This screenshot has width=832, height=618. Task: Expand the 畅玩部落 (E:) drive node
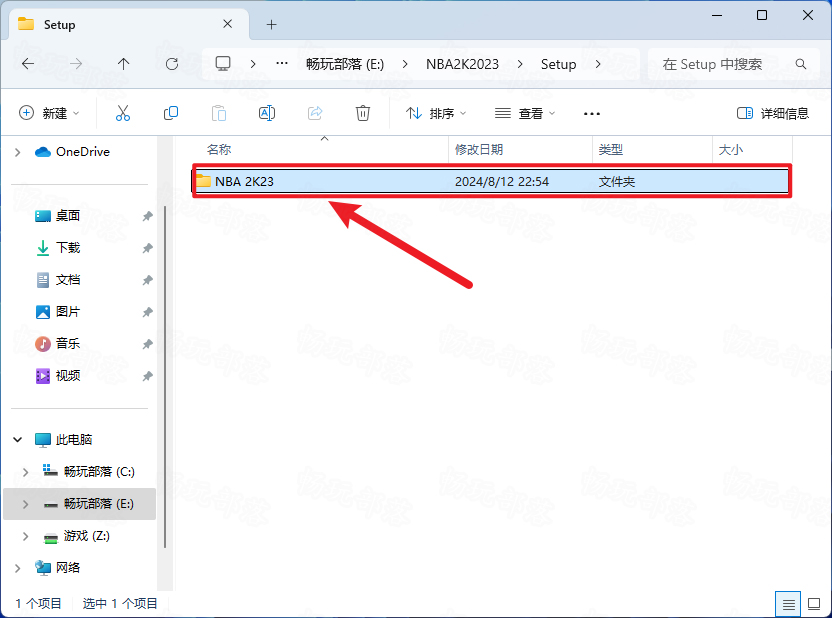(25, 504)
